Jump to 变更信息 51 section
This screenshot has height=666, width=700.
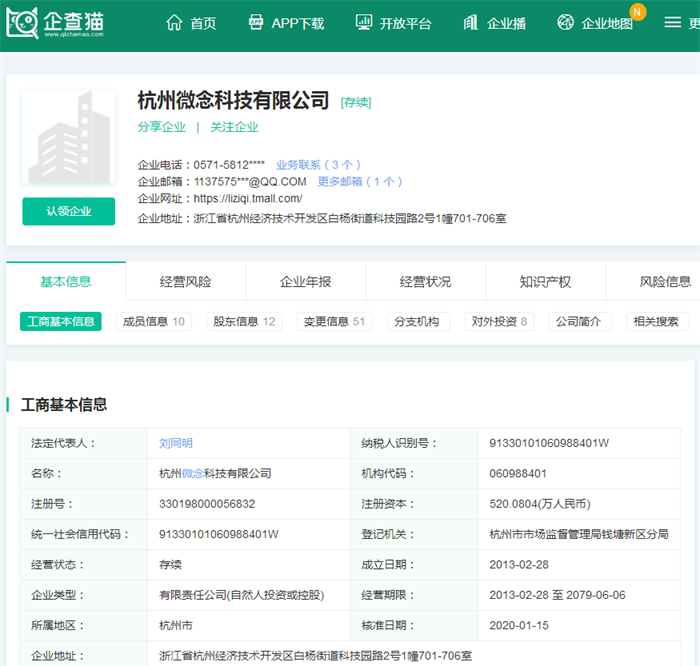tap(335, 321)
